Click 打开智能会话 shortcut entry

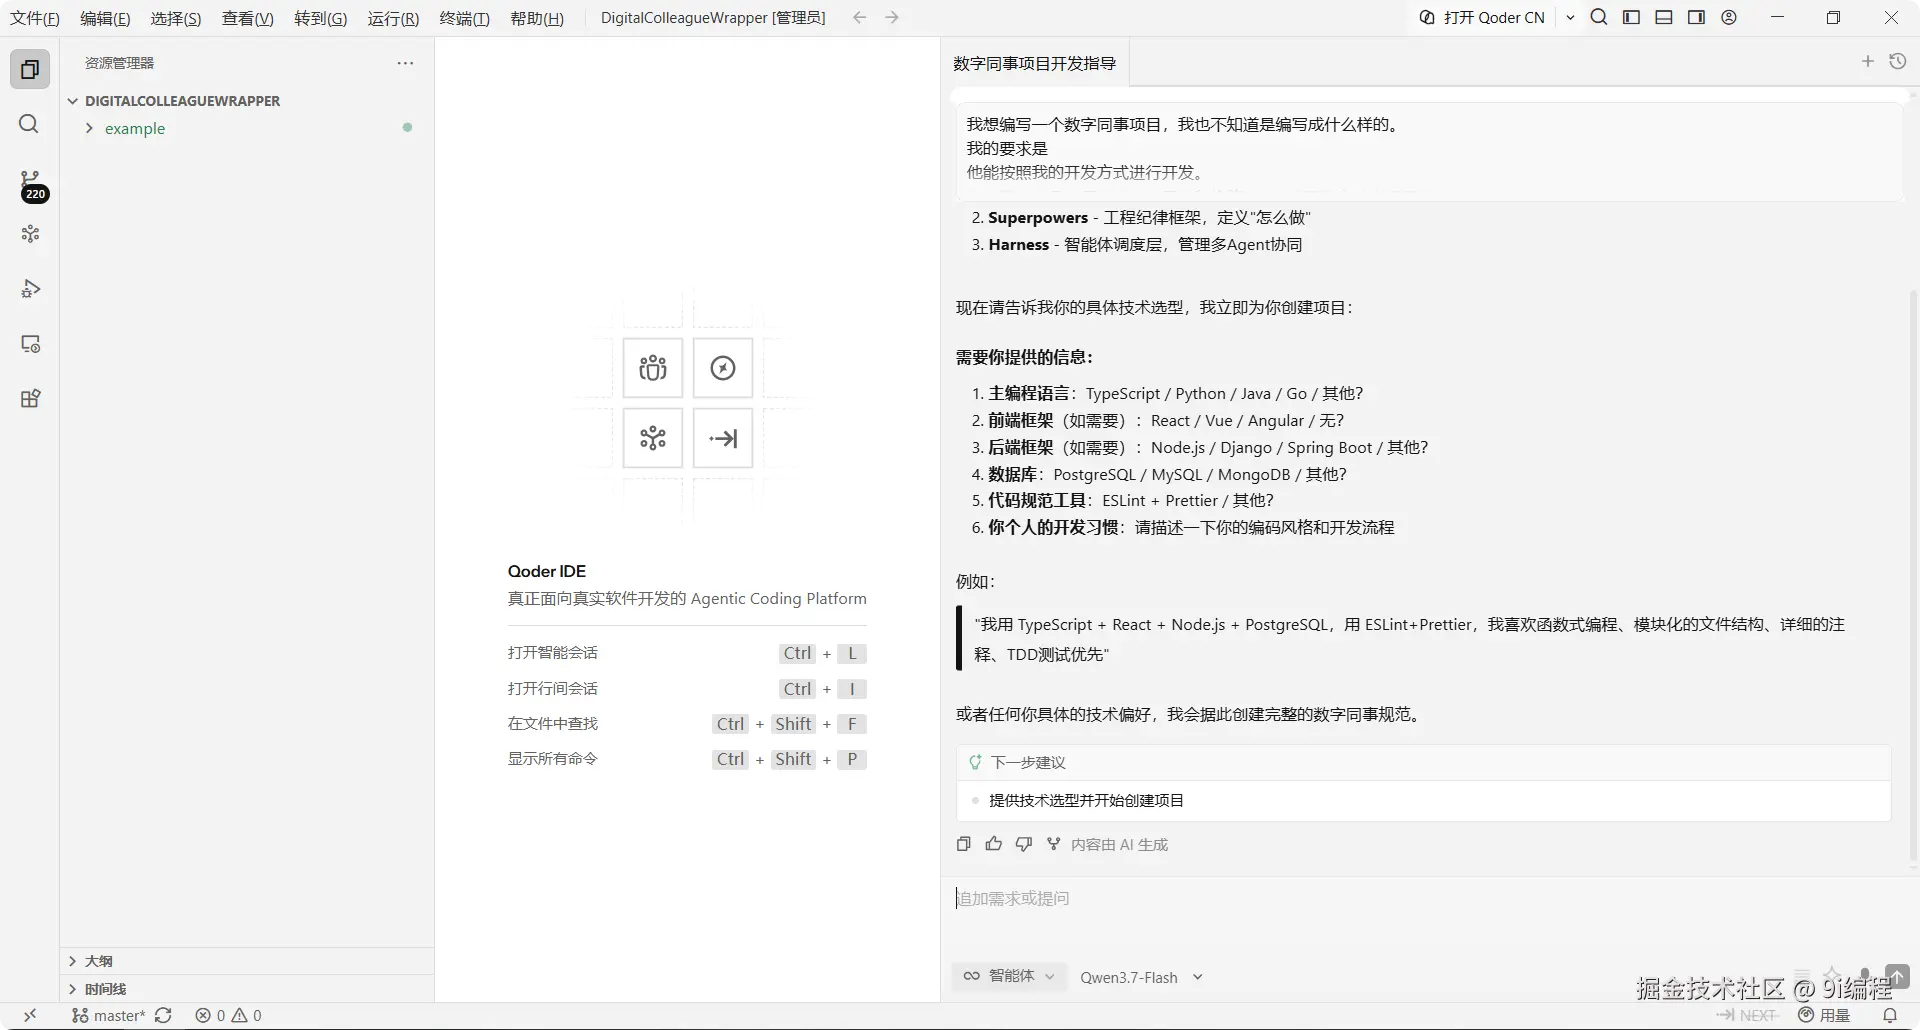click(x=553, y=653)
